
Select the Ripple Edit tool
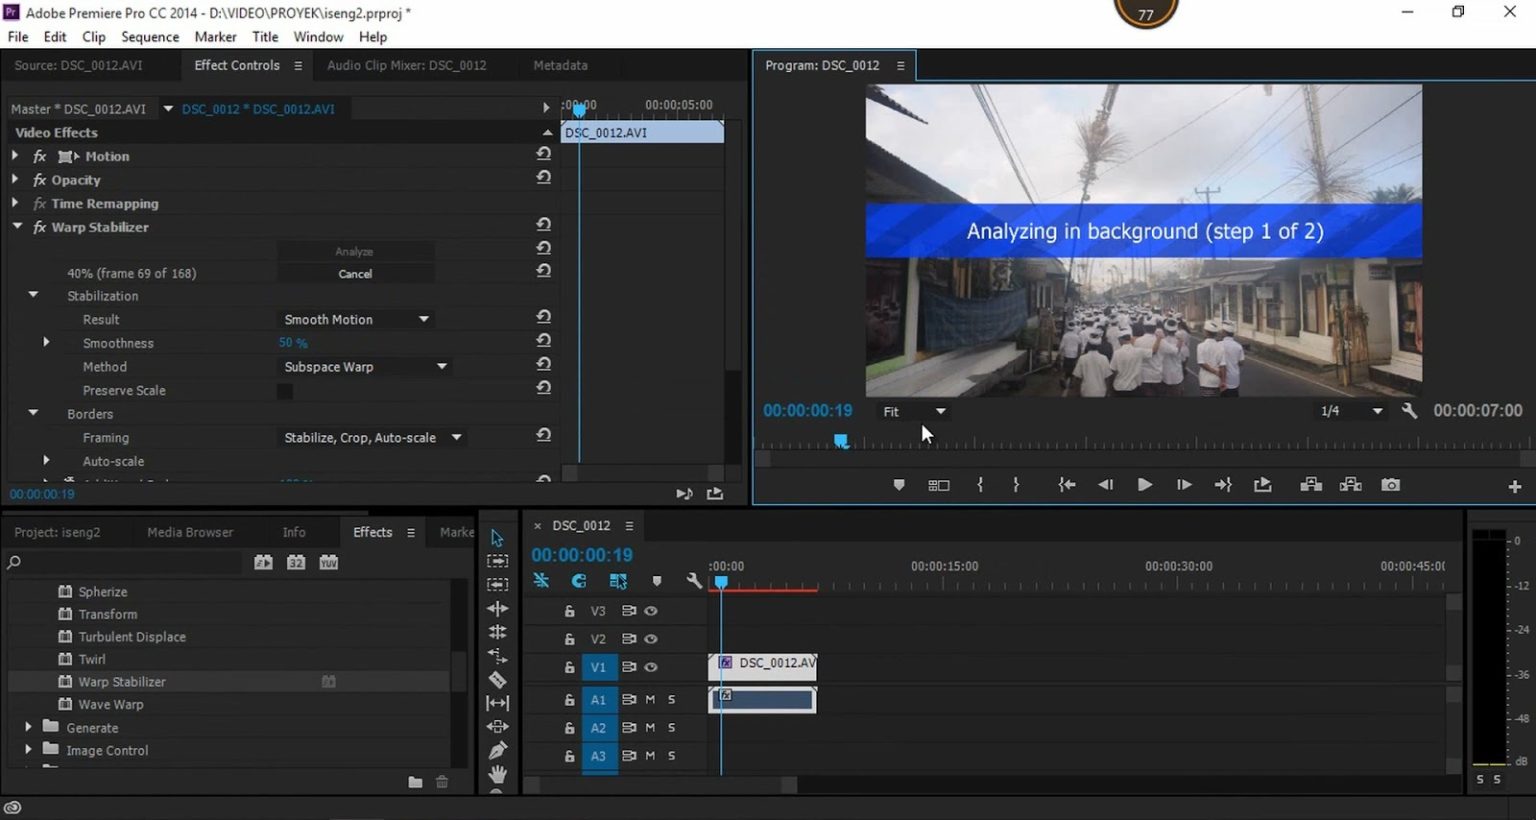(x=497, y=608)
